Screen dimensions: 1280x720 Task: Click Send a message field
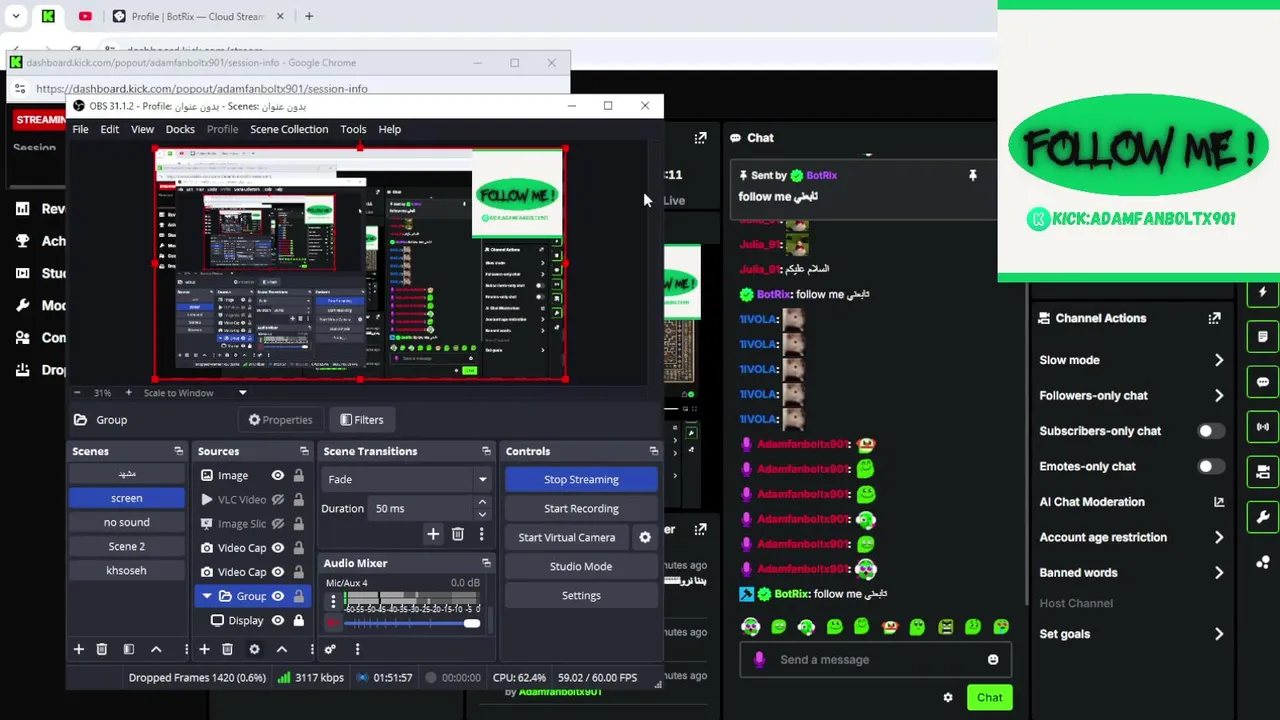point(875,660)
